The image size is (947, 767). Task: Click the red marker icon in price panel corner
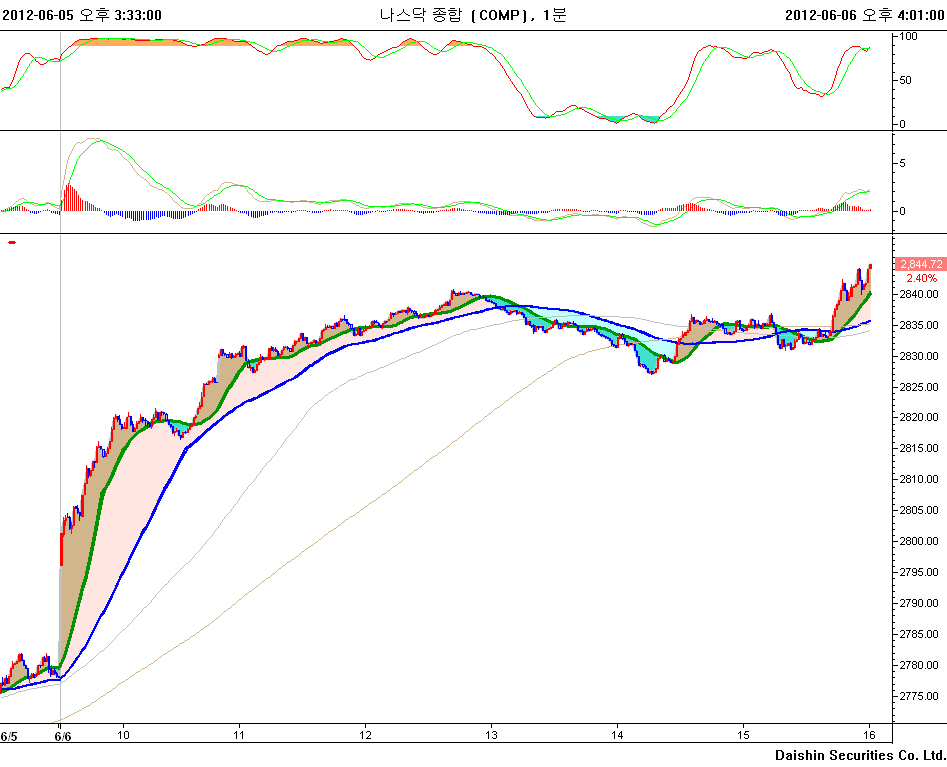point(12,242)
